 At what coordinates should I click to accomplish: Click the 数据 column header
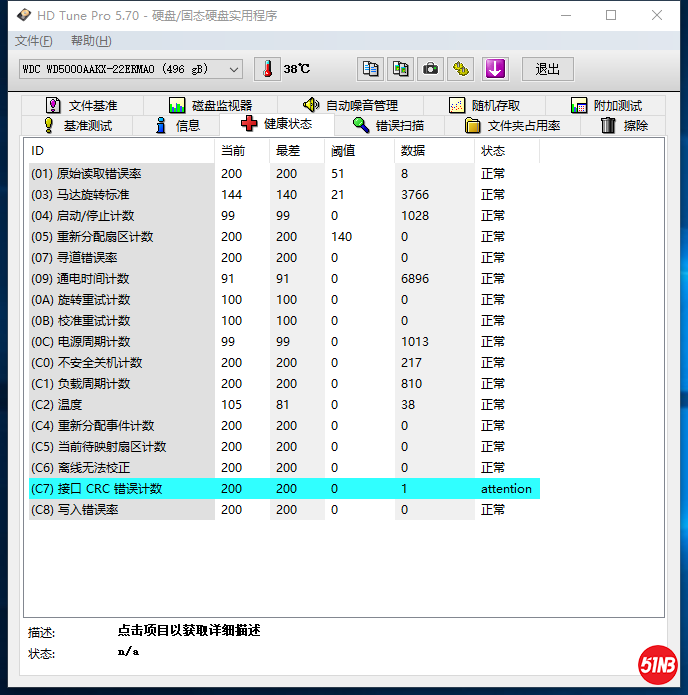412,151
